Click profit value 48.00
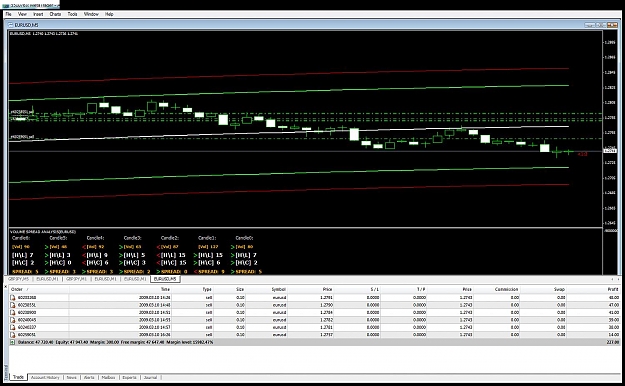Screen dimensions: 625x386 [614, 297]
